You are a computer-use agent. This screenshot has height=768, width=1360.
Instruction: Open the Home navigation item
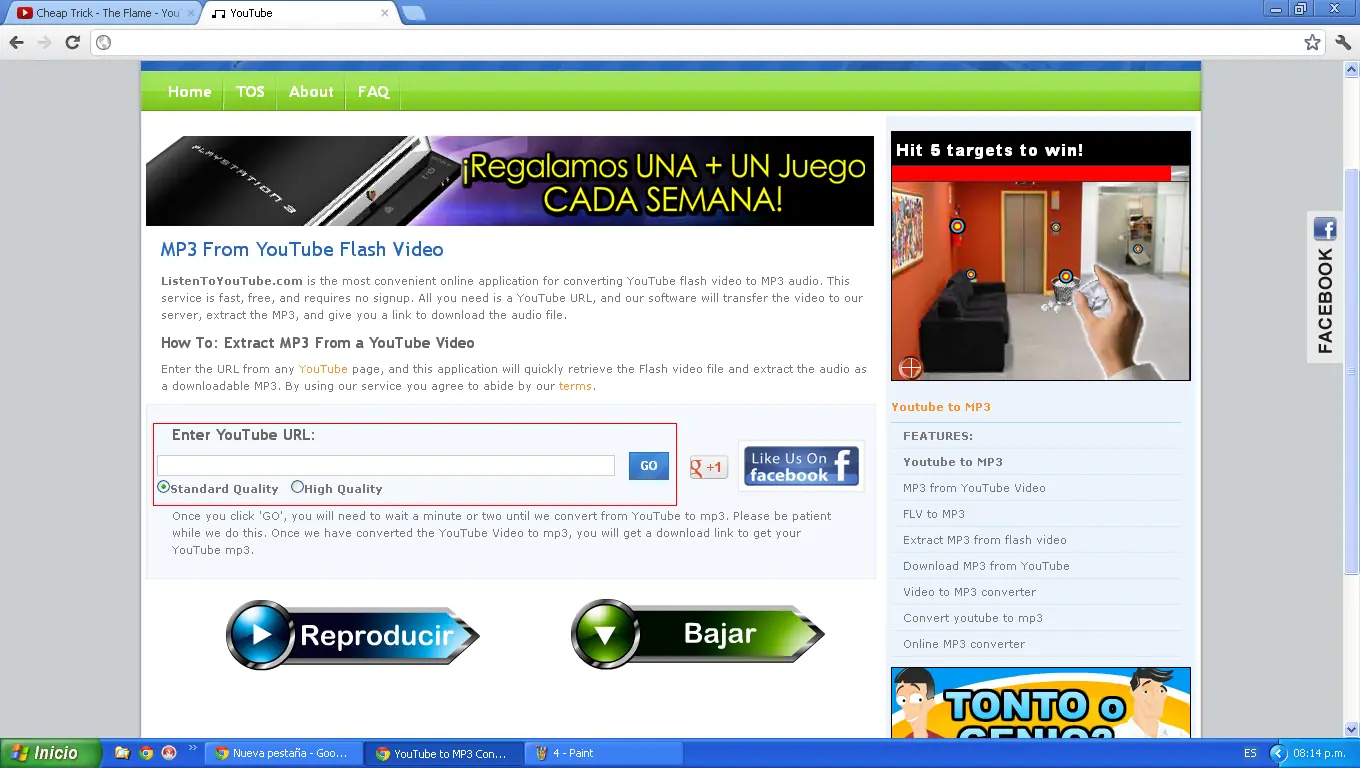coord(189,92)
